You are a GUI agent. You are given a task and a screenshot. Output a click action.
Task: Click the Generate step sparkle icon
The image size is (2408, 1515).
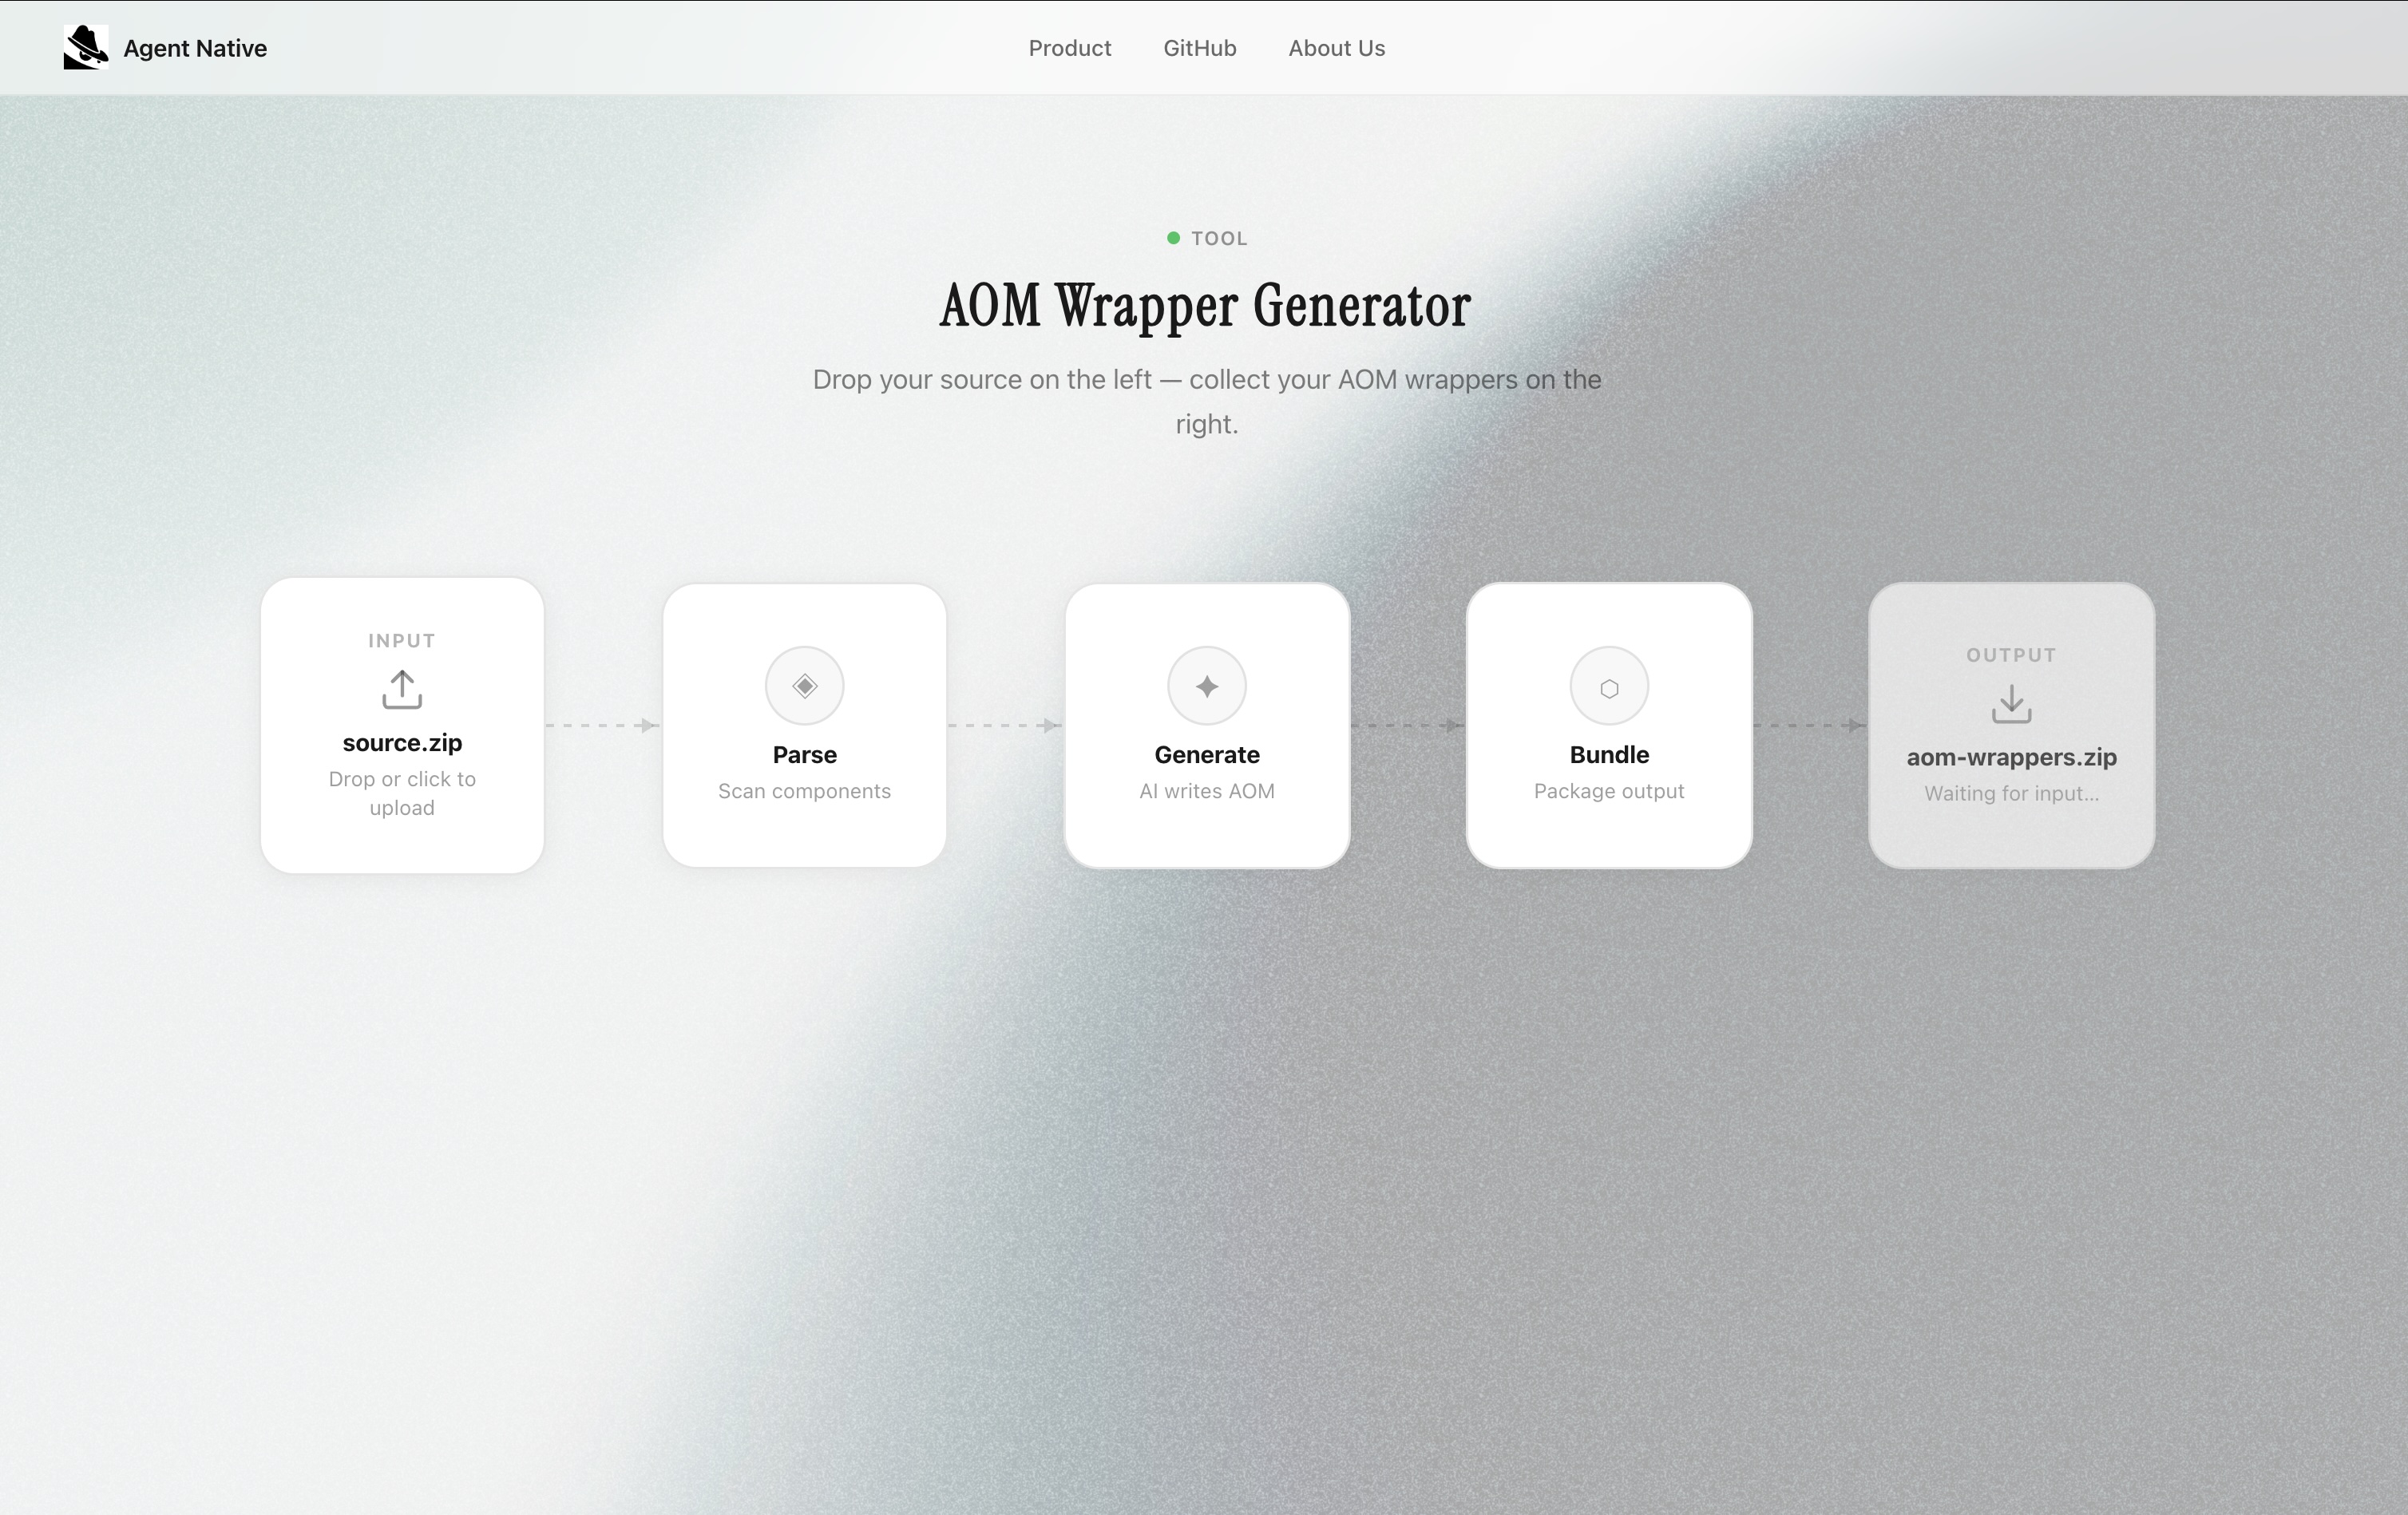[x=1206, y=686]
